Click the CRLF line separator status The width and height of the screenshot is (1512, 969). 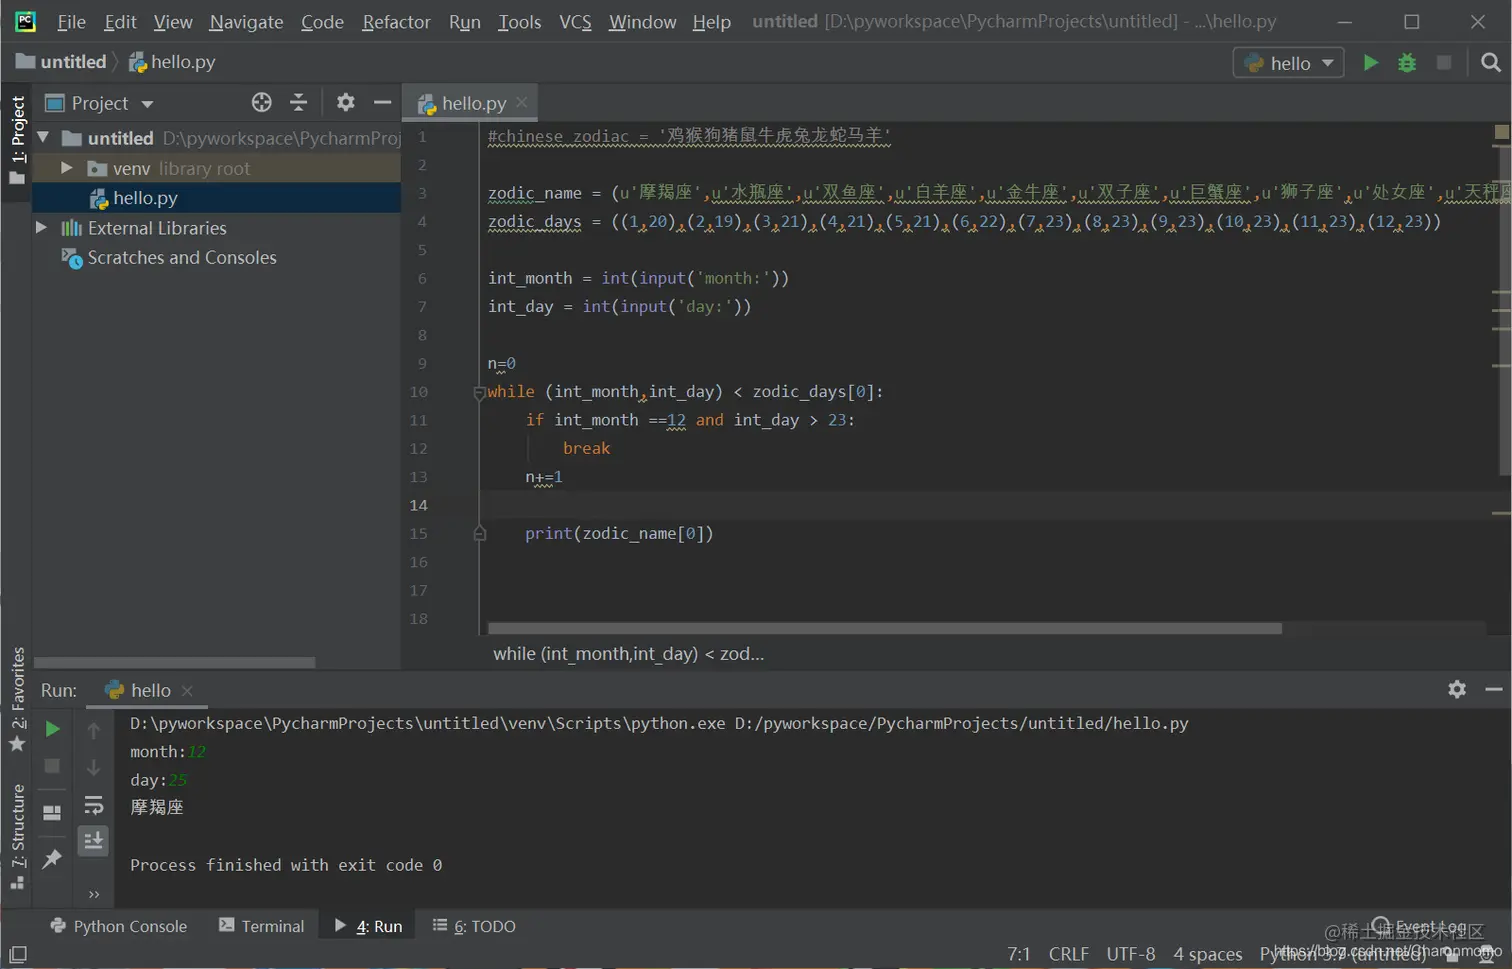[1068, 954]
